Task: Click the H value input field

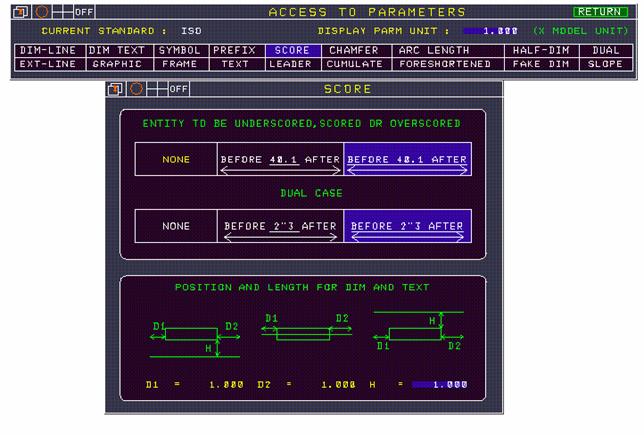Action: tap(439, 384)
